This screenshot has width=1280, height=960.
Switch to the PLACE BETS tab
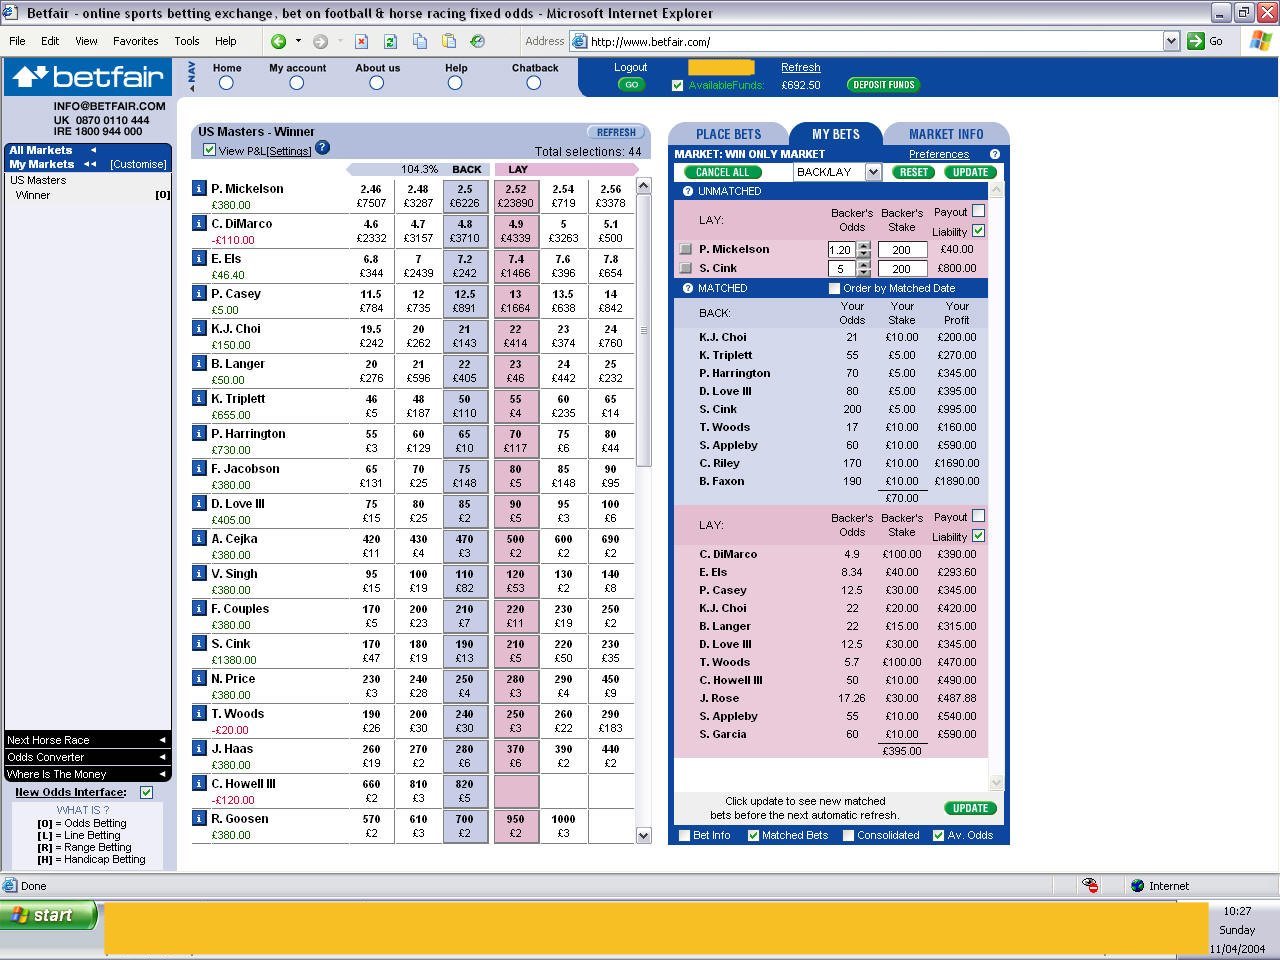point(728,134)
